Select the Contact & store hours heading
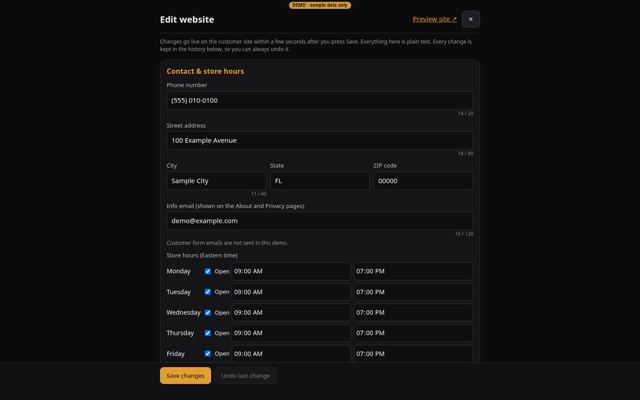 (x=205, y=71)
